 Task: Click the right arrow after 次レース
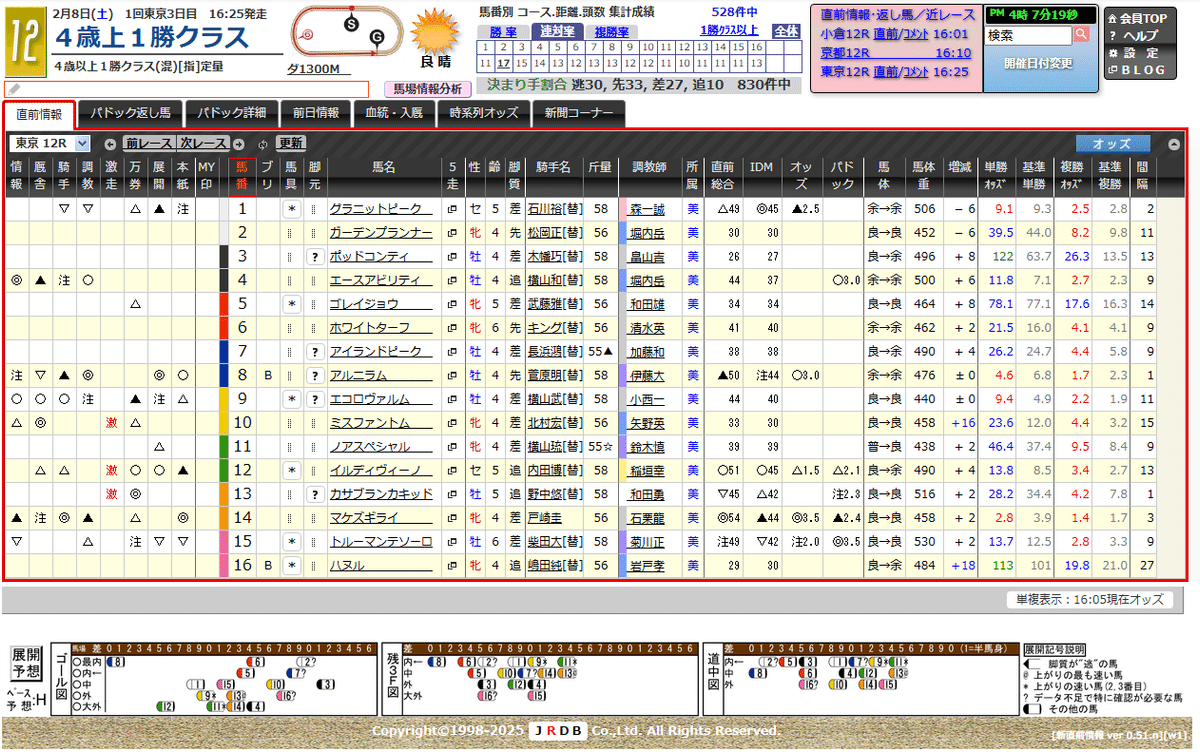[x=238, y=143]
